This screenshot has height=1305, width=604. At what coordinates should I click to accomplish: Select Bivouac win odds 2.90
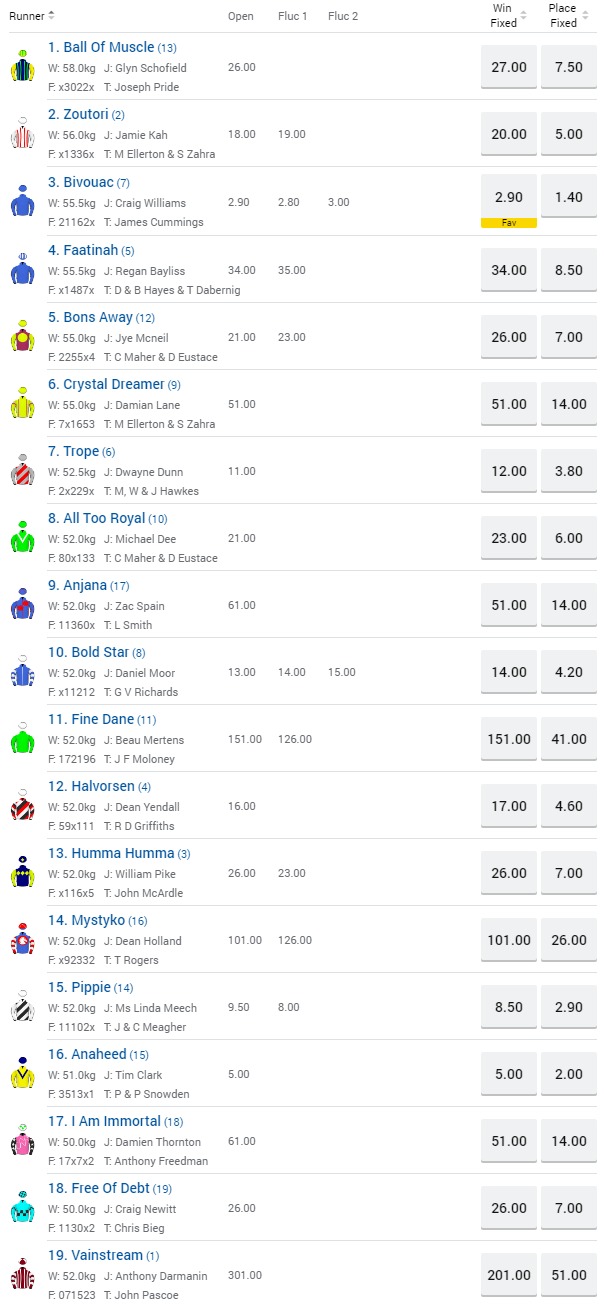point(509,197)
